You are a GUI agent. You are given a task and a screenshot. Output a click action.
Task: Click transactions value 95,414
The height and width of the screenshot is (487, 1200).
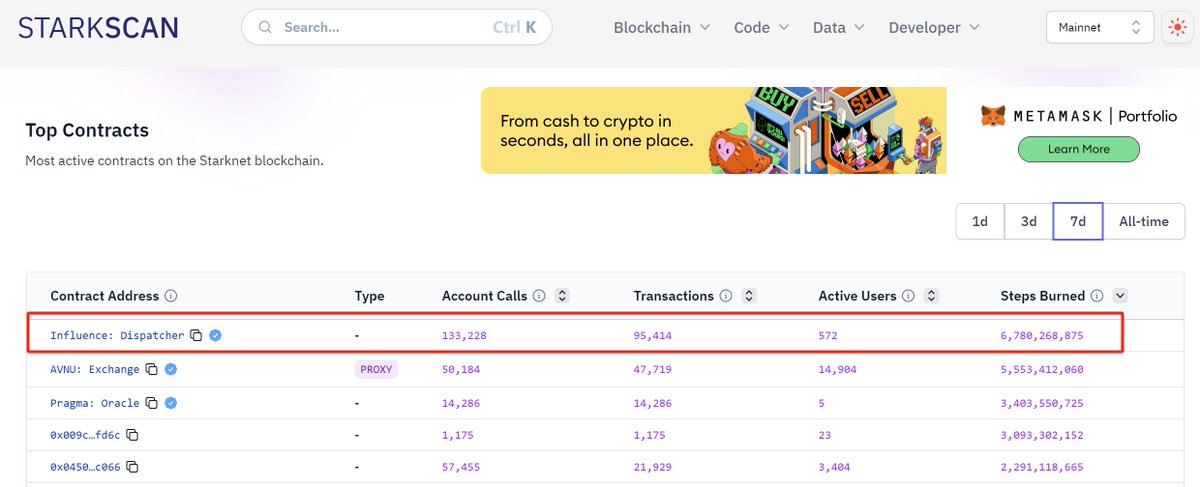[653, 335]
